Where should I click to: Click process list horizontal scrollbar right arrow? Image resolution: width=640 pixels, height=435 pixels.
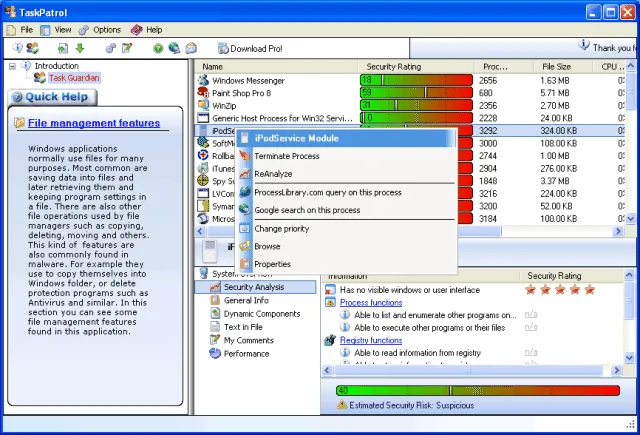(x=618, y=231)
